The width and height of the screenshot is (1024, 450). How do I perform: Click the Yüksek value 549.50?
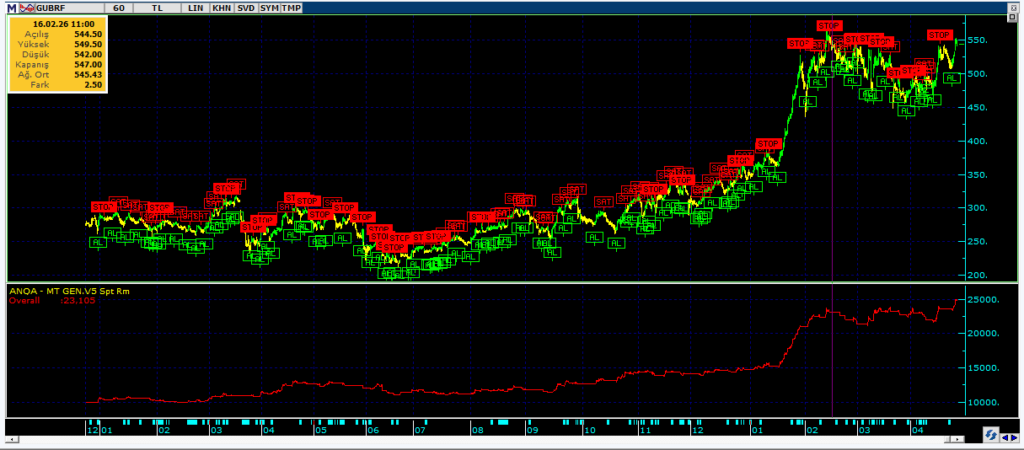tap(88, 44)
